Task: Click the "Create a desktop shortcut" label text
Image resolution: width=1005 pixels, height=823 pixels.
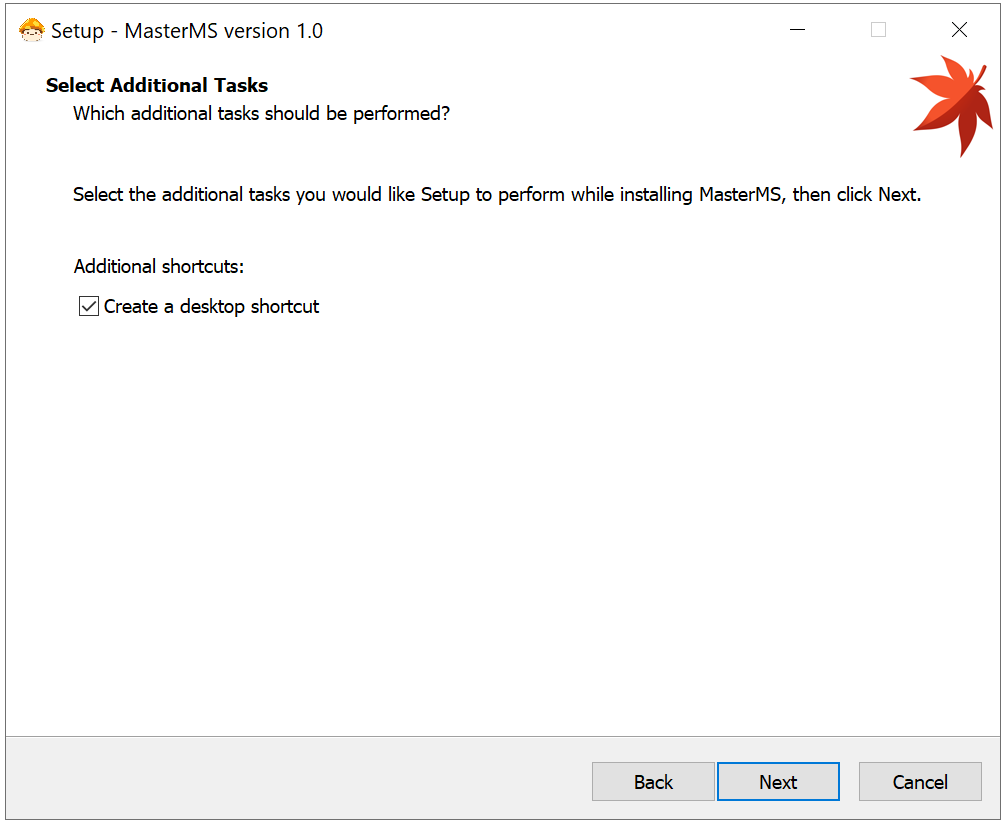Action: pos(211,306)
